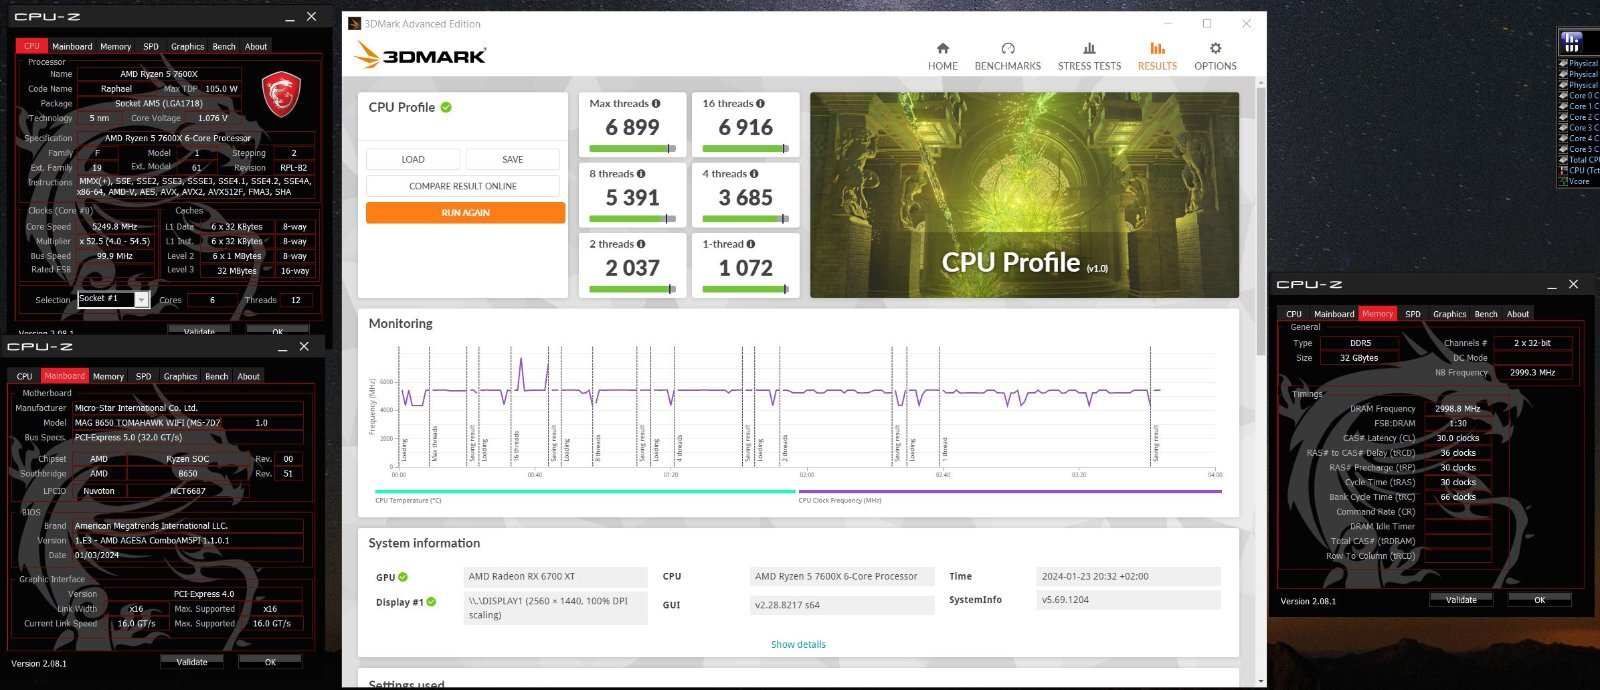Click Vcore voltage graph icon in gadget
The height and width of the screenshot is (690, 1600).
1563,181
